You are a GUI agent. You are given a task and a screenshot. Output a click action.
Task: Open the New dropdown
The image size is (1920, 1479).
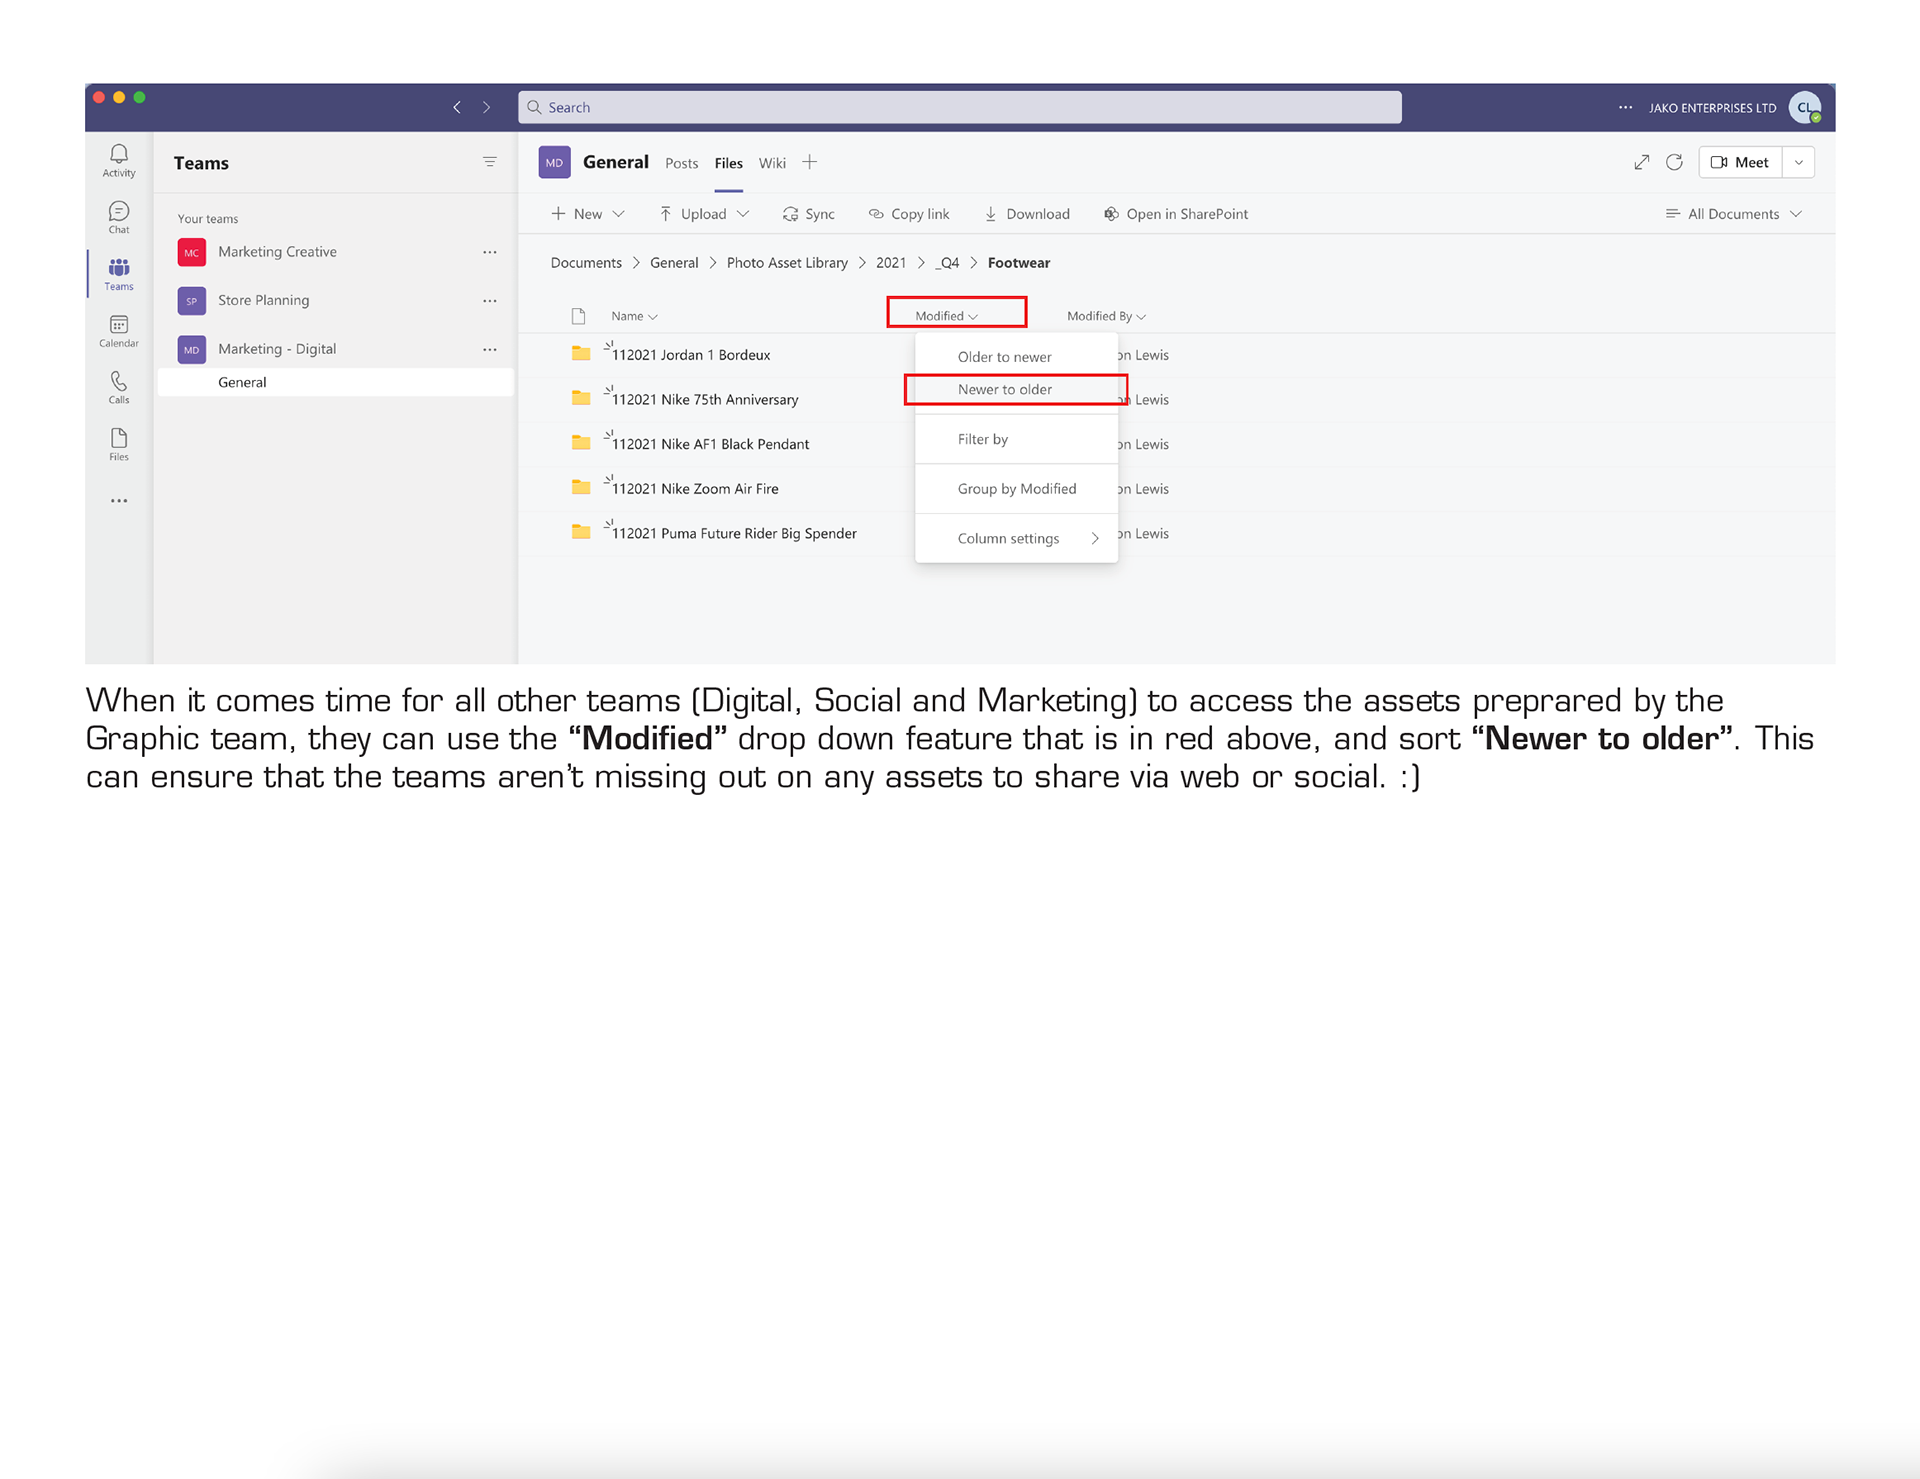click(588, 214)
